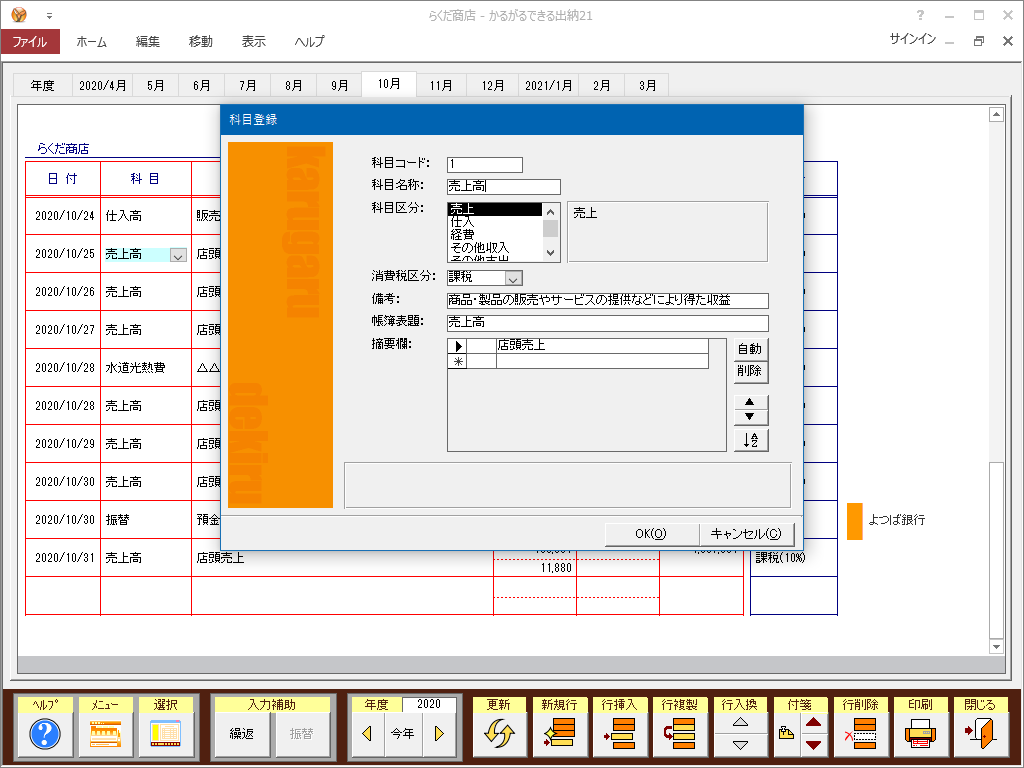Click the title bar help question mark
This screenshot has width=1024, height=768.
coord(920,15)
